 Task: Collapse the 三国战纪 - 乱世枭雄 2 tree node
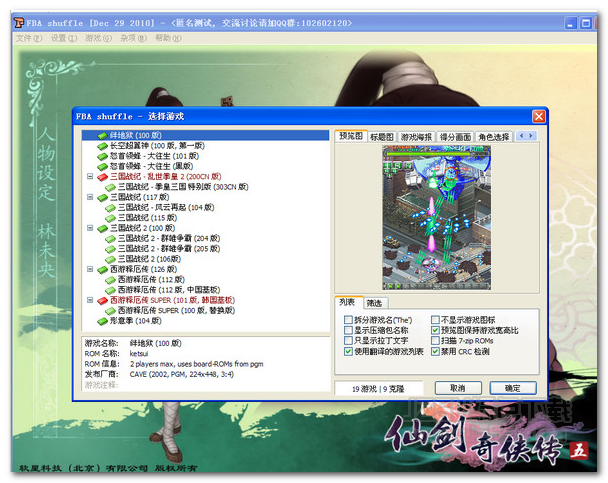(x=90, y=176)
